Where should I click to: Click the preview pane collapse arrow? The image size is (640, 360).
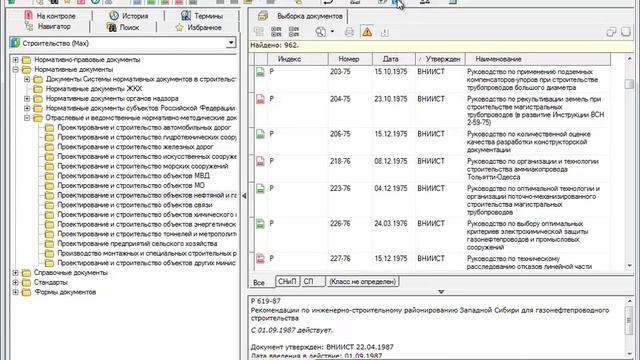pos(441,292)
